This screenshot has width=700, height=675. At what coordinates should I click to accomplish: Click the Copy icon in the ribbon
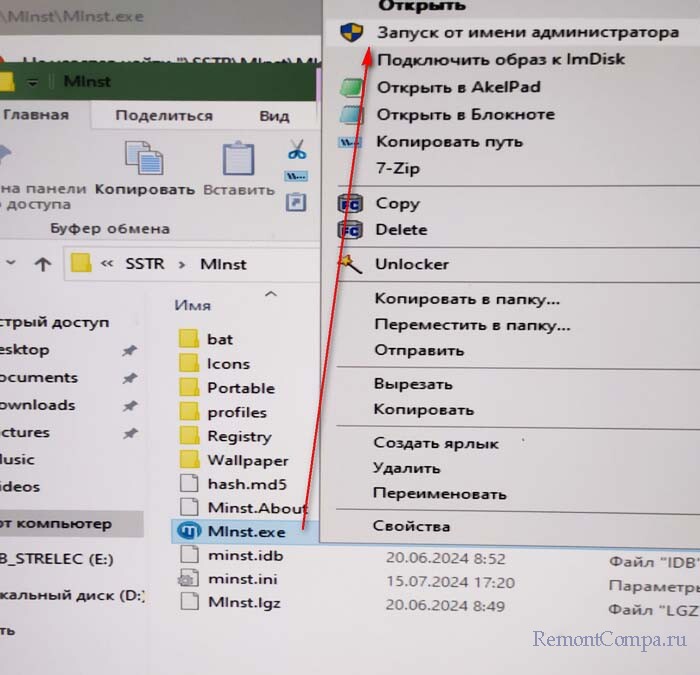tap(144, 159)
